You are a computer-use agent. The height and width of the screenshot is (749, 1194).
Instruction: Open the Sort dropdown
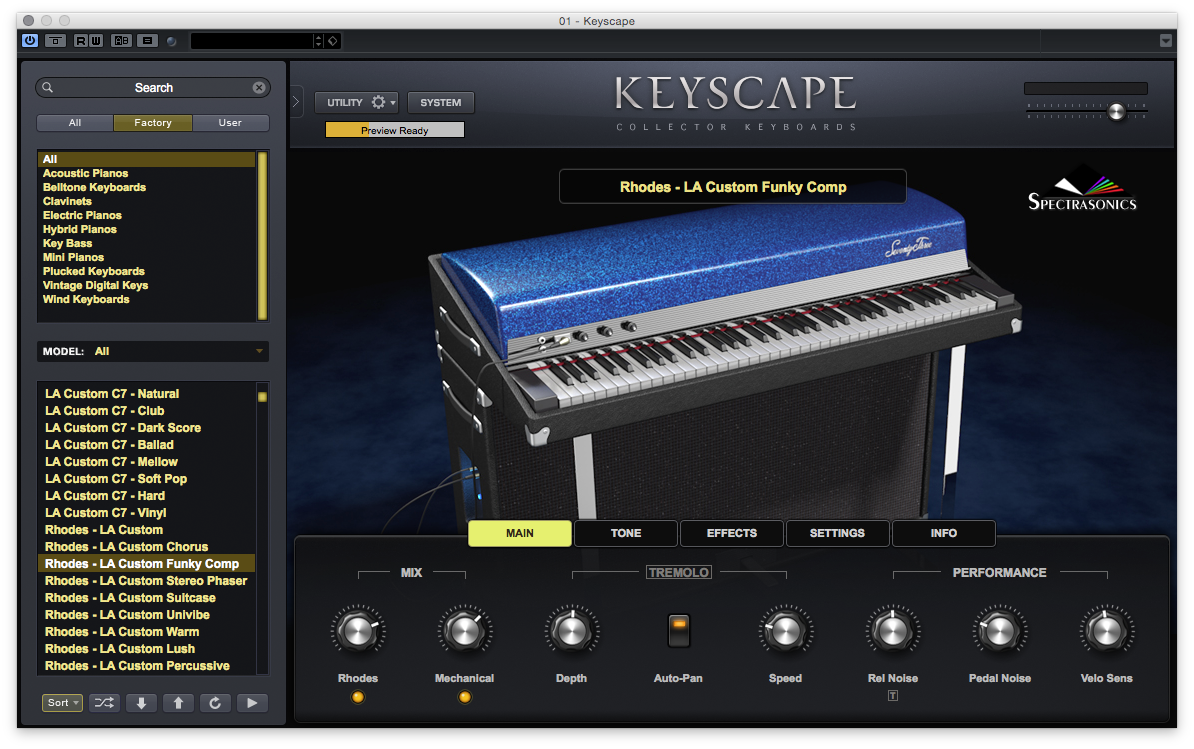62,703
